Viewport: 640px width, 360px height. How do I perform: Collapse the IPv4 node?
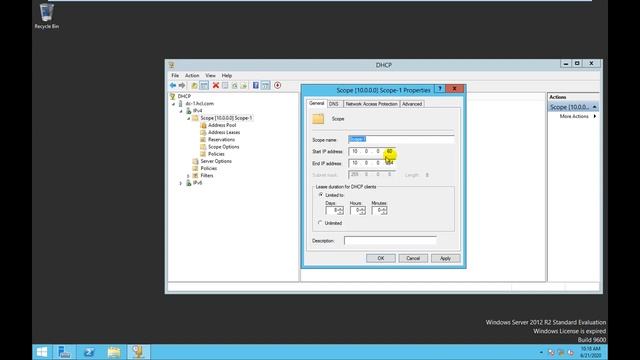181,111
